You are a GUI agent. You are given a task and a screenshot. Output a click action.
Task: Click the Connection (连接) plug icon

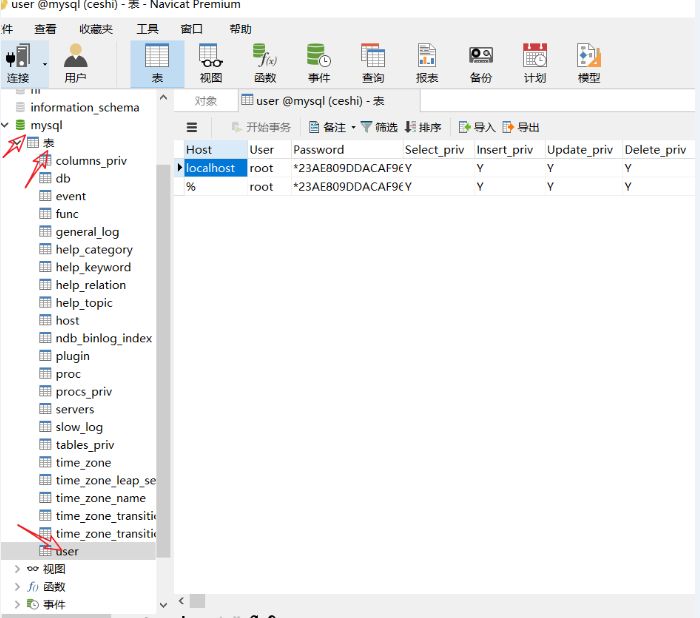click(18, 56)
